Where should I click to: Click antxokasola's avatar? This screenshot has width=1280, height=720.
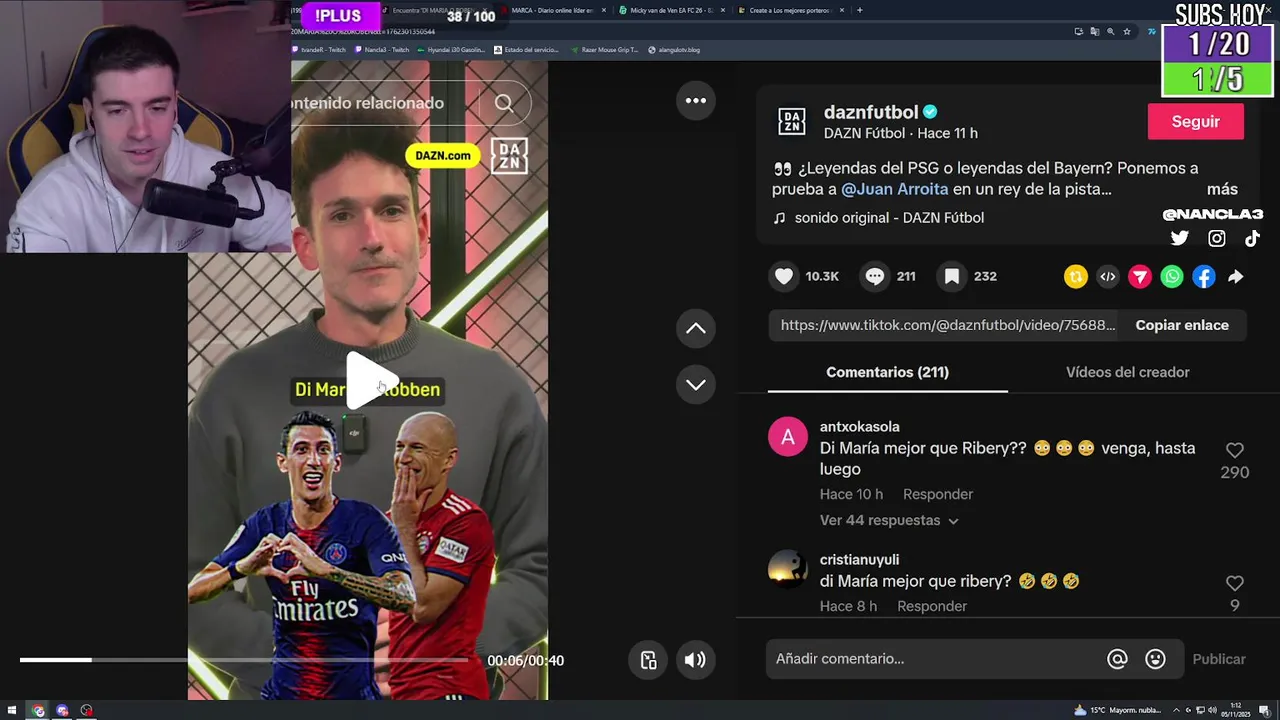click(788, 437)
